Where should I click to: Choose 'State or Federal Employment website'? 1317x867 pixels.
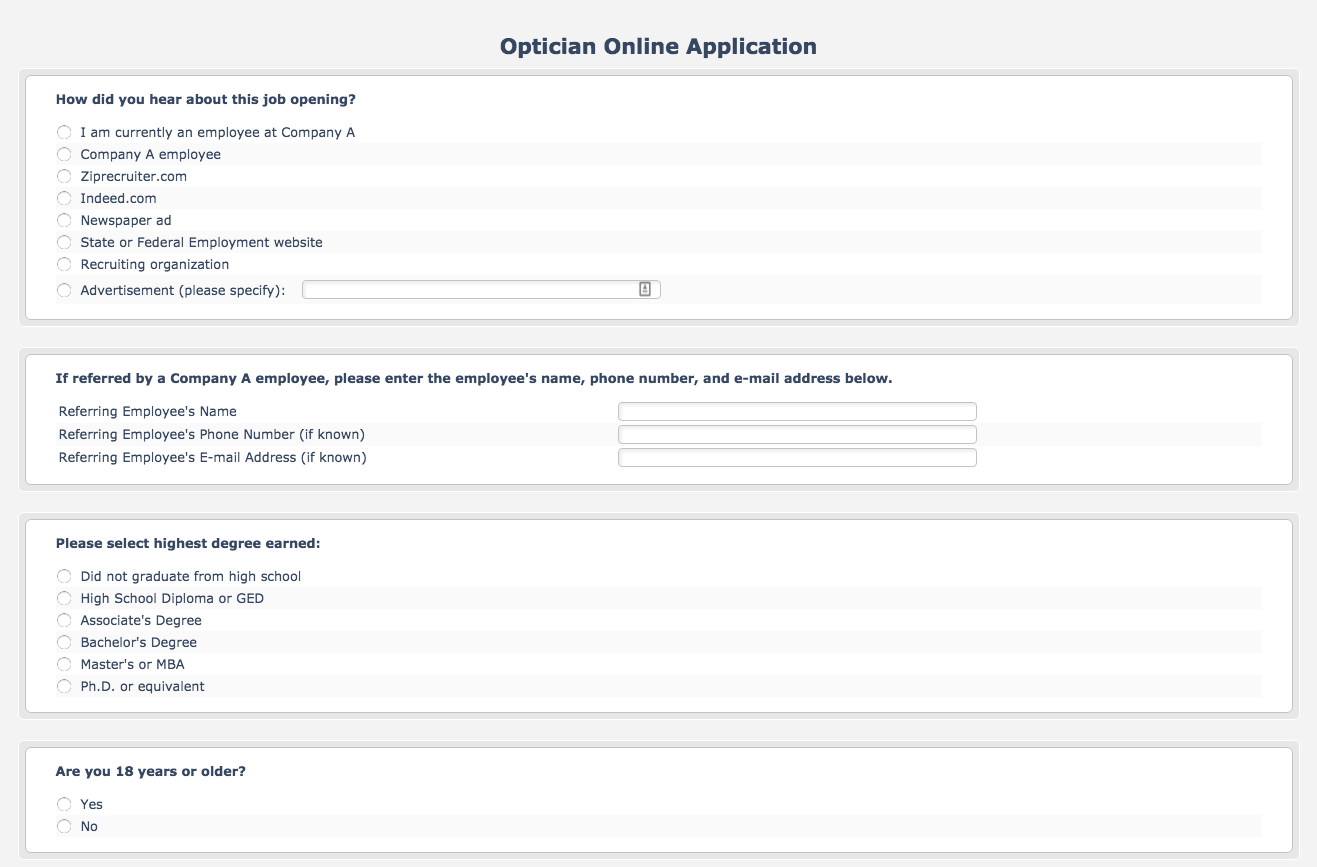tap(64, 242)
